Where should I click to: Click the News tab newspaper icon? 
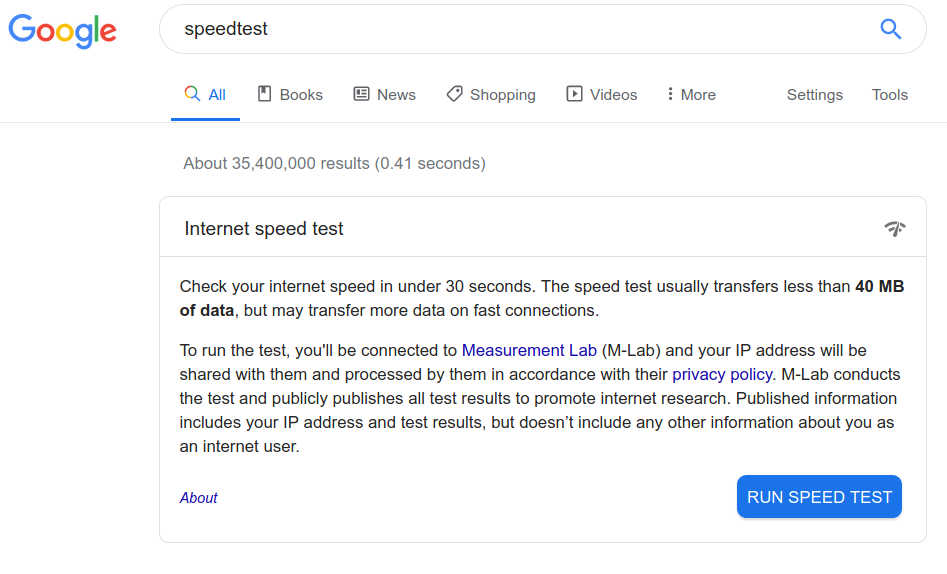tap(361, 94)
